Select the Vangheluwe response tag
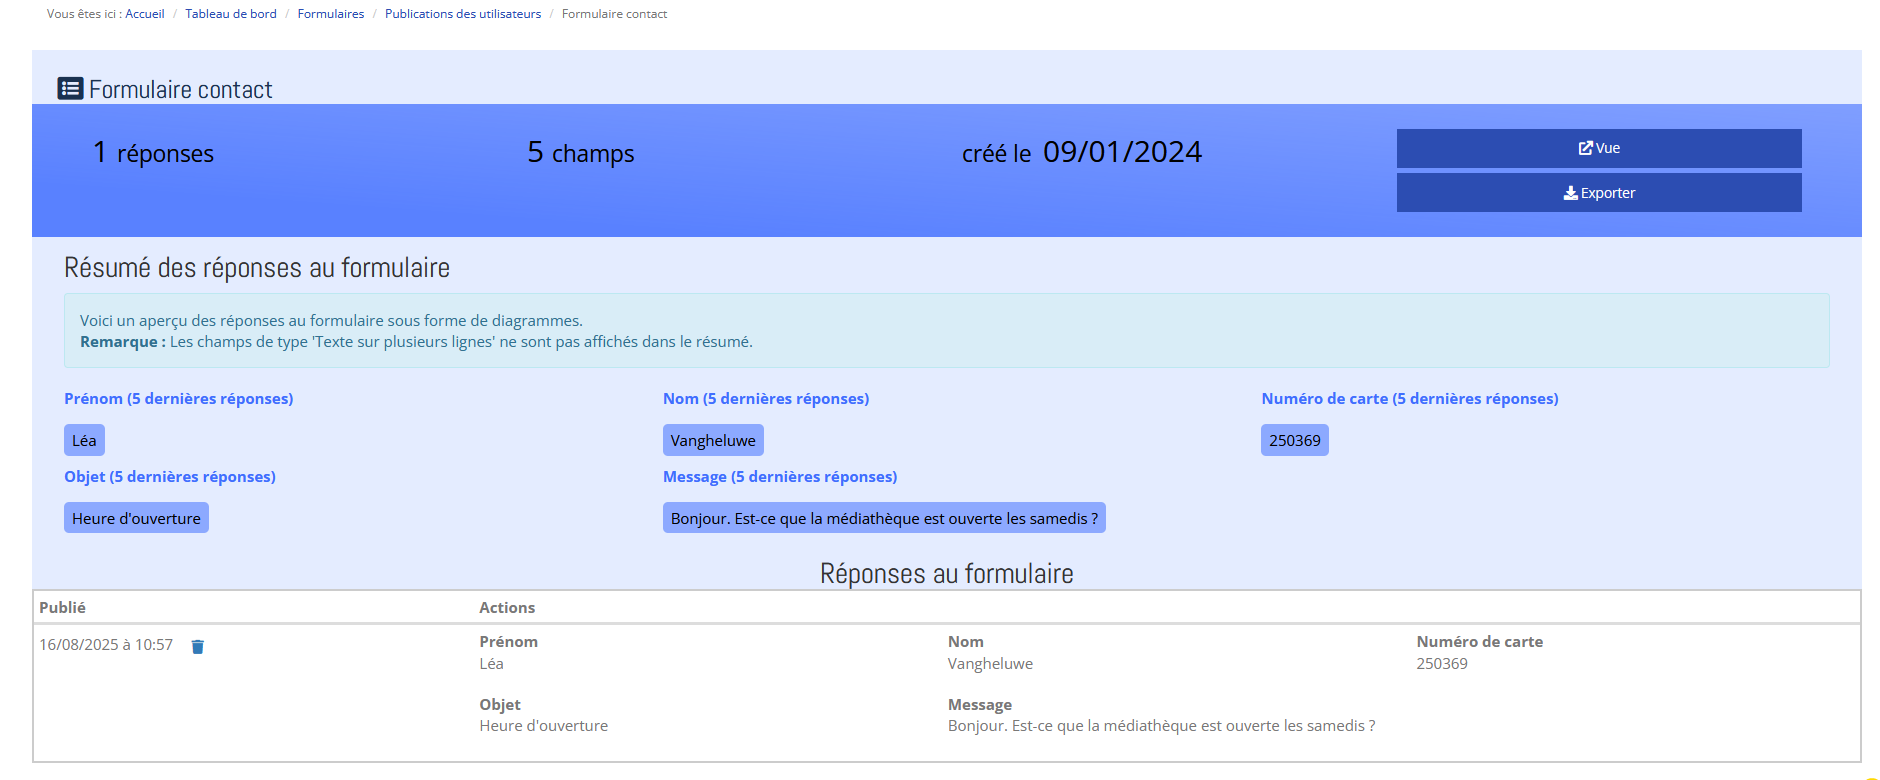This screenshot has height=780, width=1880. click(x=713, y=441)
